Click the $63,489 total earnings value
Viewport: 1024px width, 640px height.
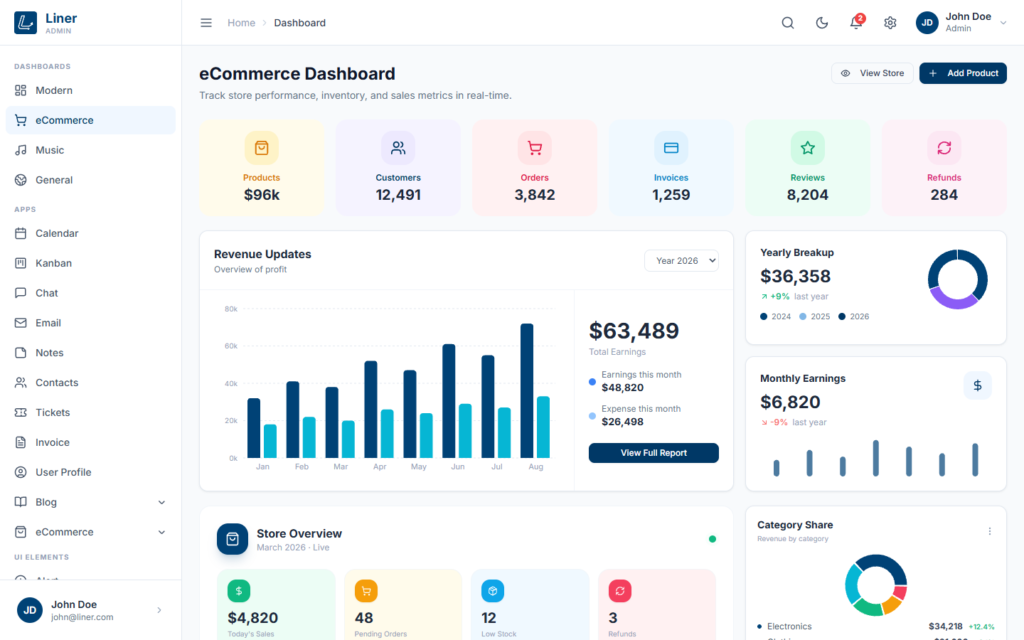coord(633,330)
